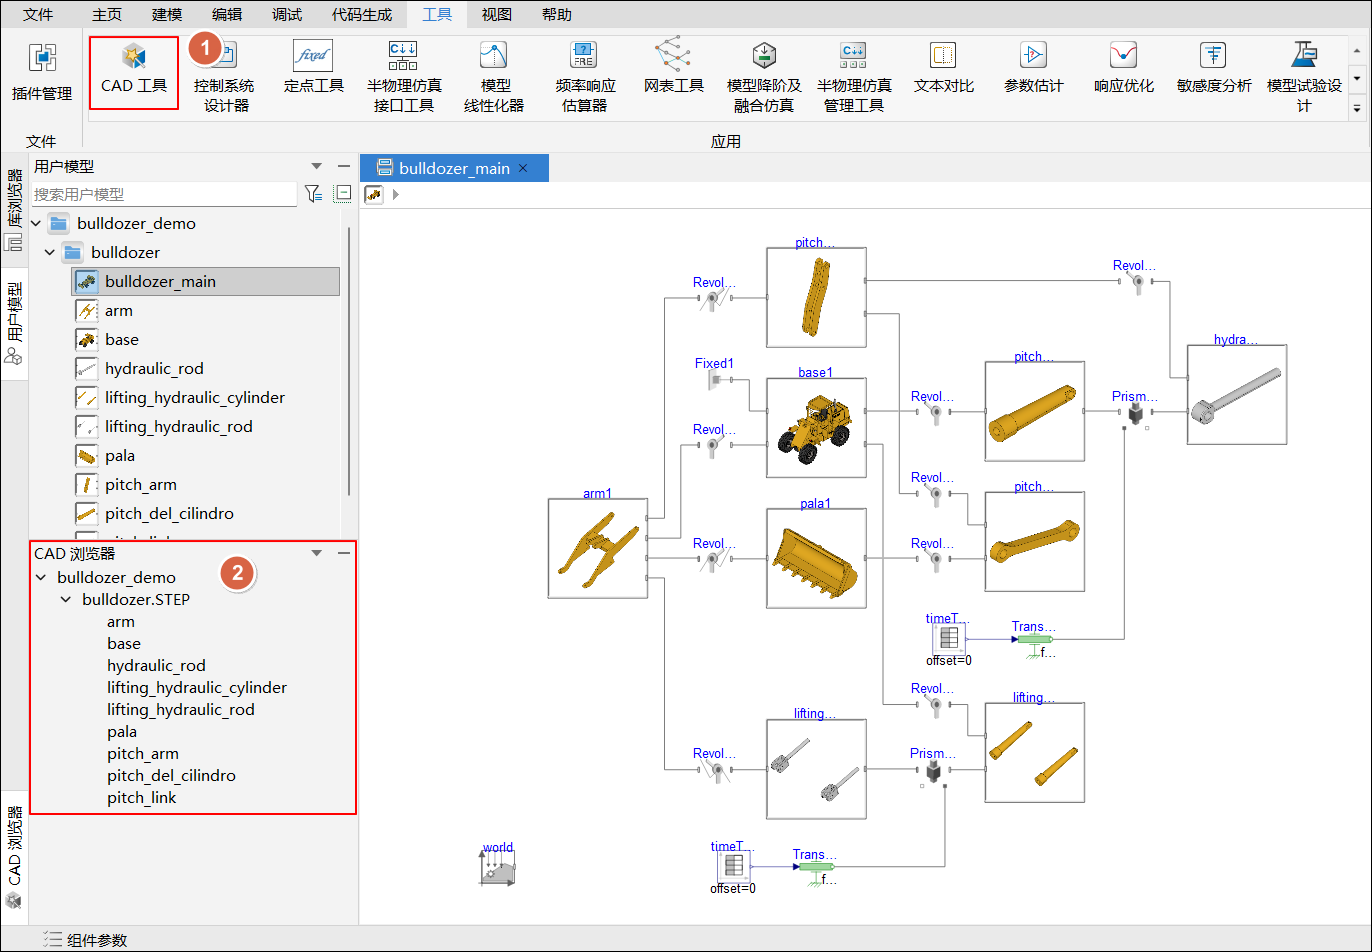The height and width of the screenshot is (952, 1372).
Task: Launch 参数估计 parameter estimation
Action: point(1033,68)
